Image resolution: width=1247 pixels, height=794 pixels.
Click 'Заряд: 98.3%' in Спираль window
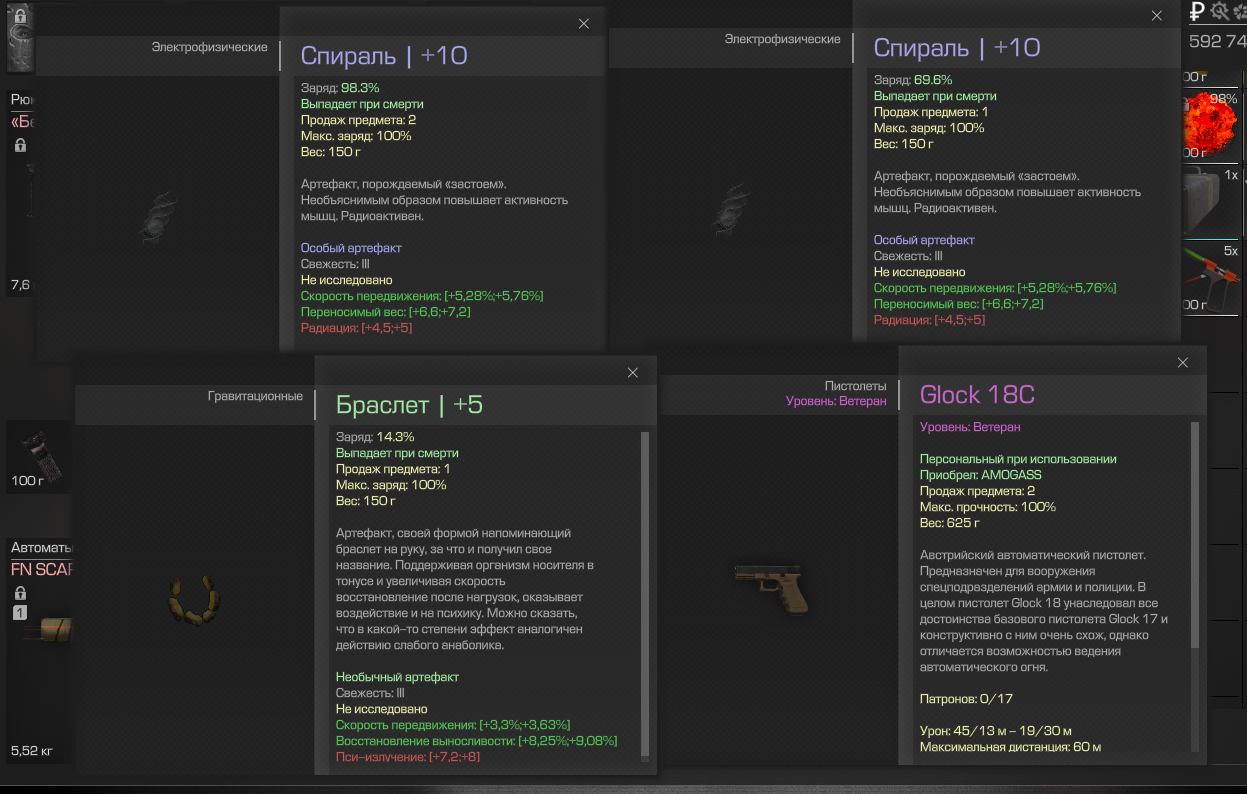tap(340, 88)
